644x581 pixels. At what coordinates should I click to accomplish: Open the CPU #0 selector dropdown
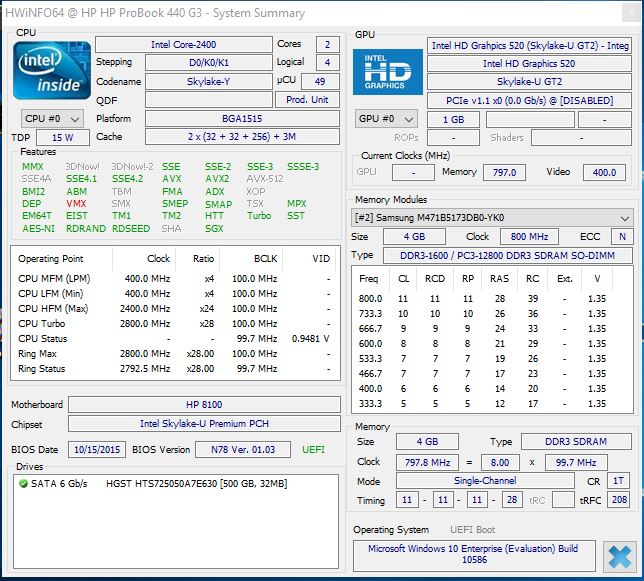(x=52, y=119)
